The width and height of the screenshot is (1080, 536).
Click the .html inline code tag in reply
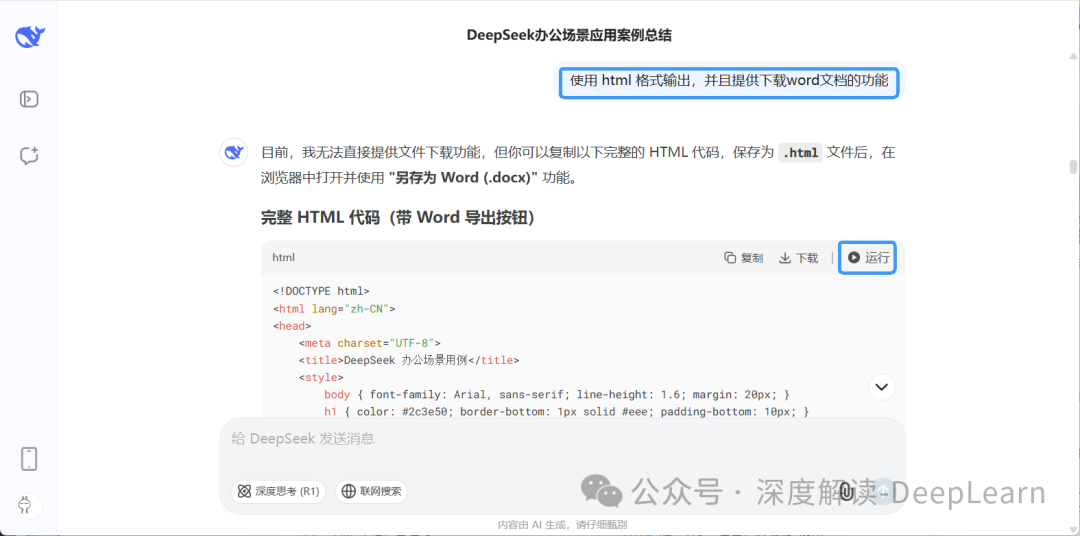pos(800,153)
